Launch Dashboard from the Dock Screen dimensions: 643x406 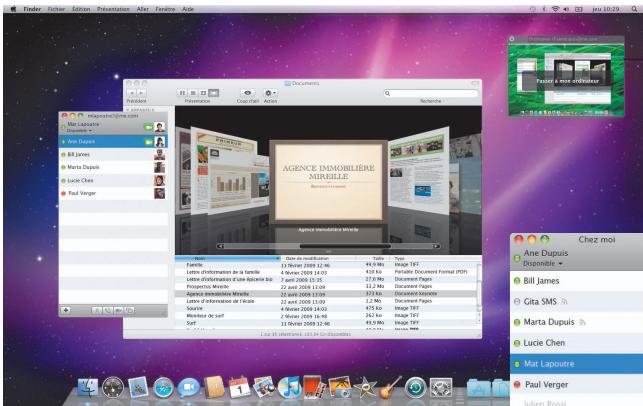(x=113, y=388)
